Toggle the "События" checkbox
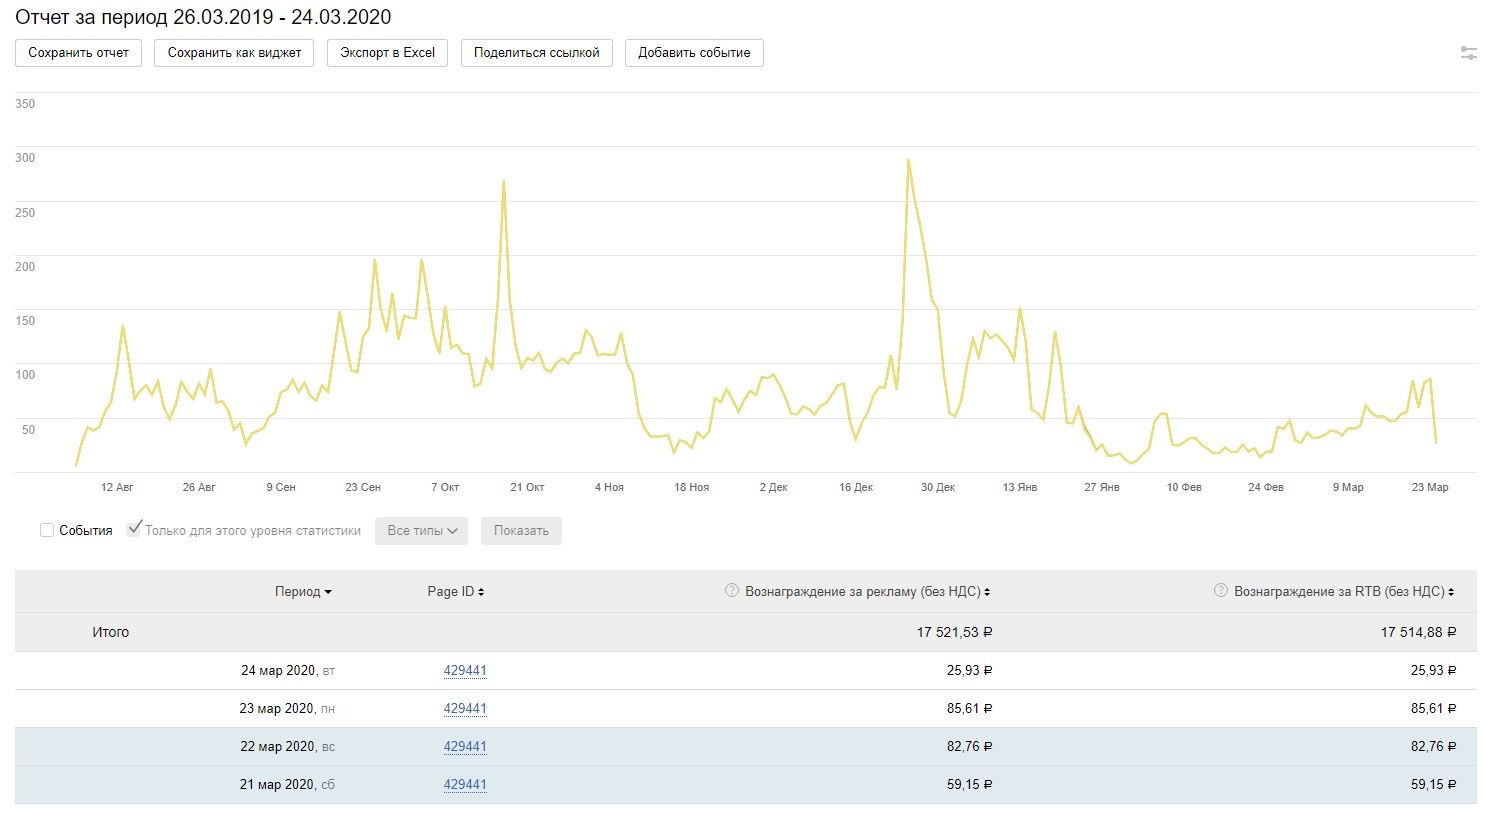The image size is (1485, 814). coord(47,530)
